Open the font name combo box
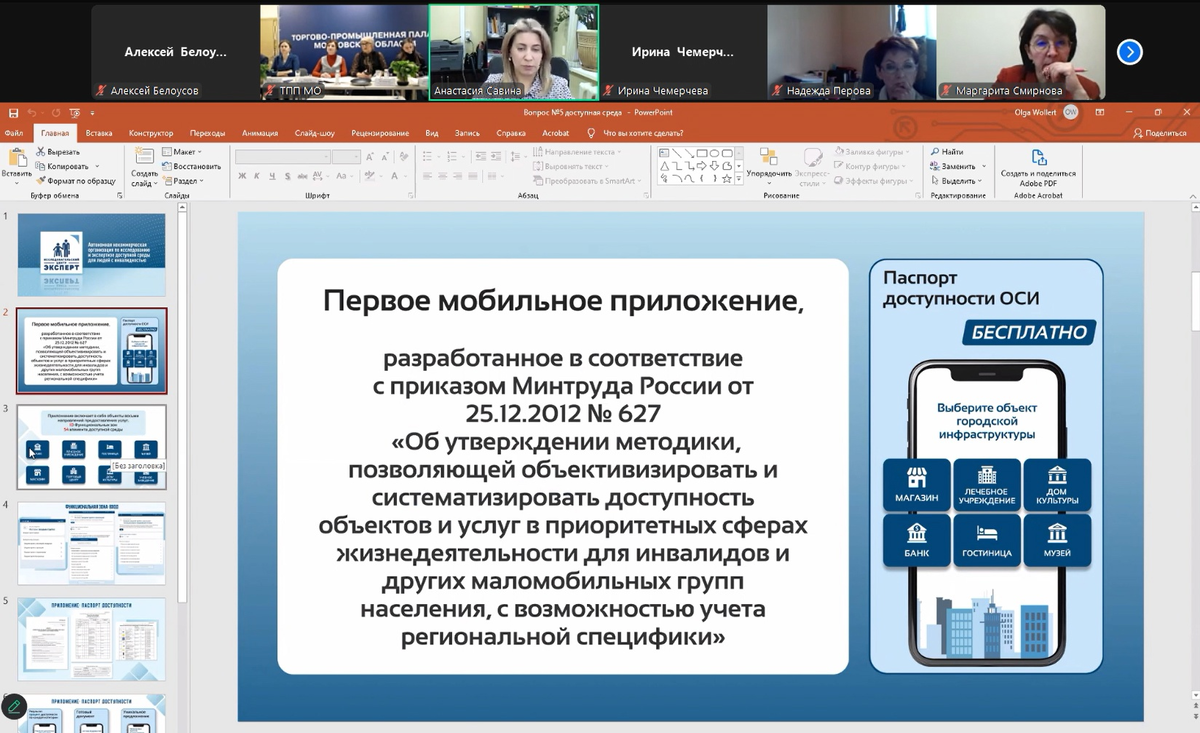 click(x=282, y=157)
